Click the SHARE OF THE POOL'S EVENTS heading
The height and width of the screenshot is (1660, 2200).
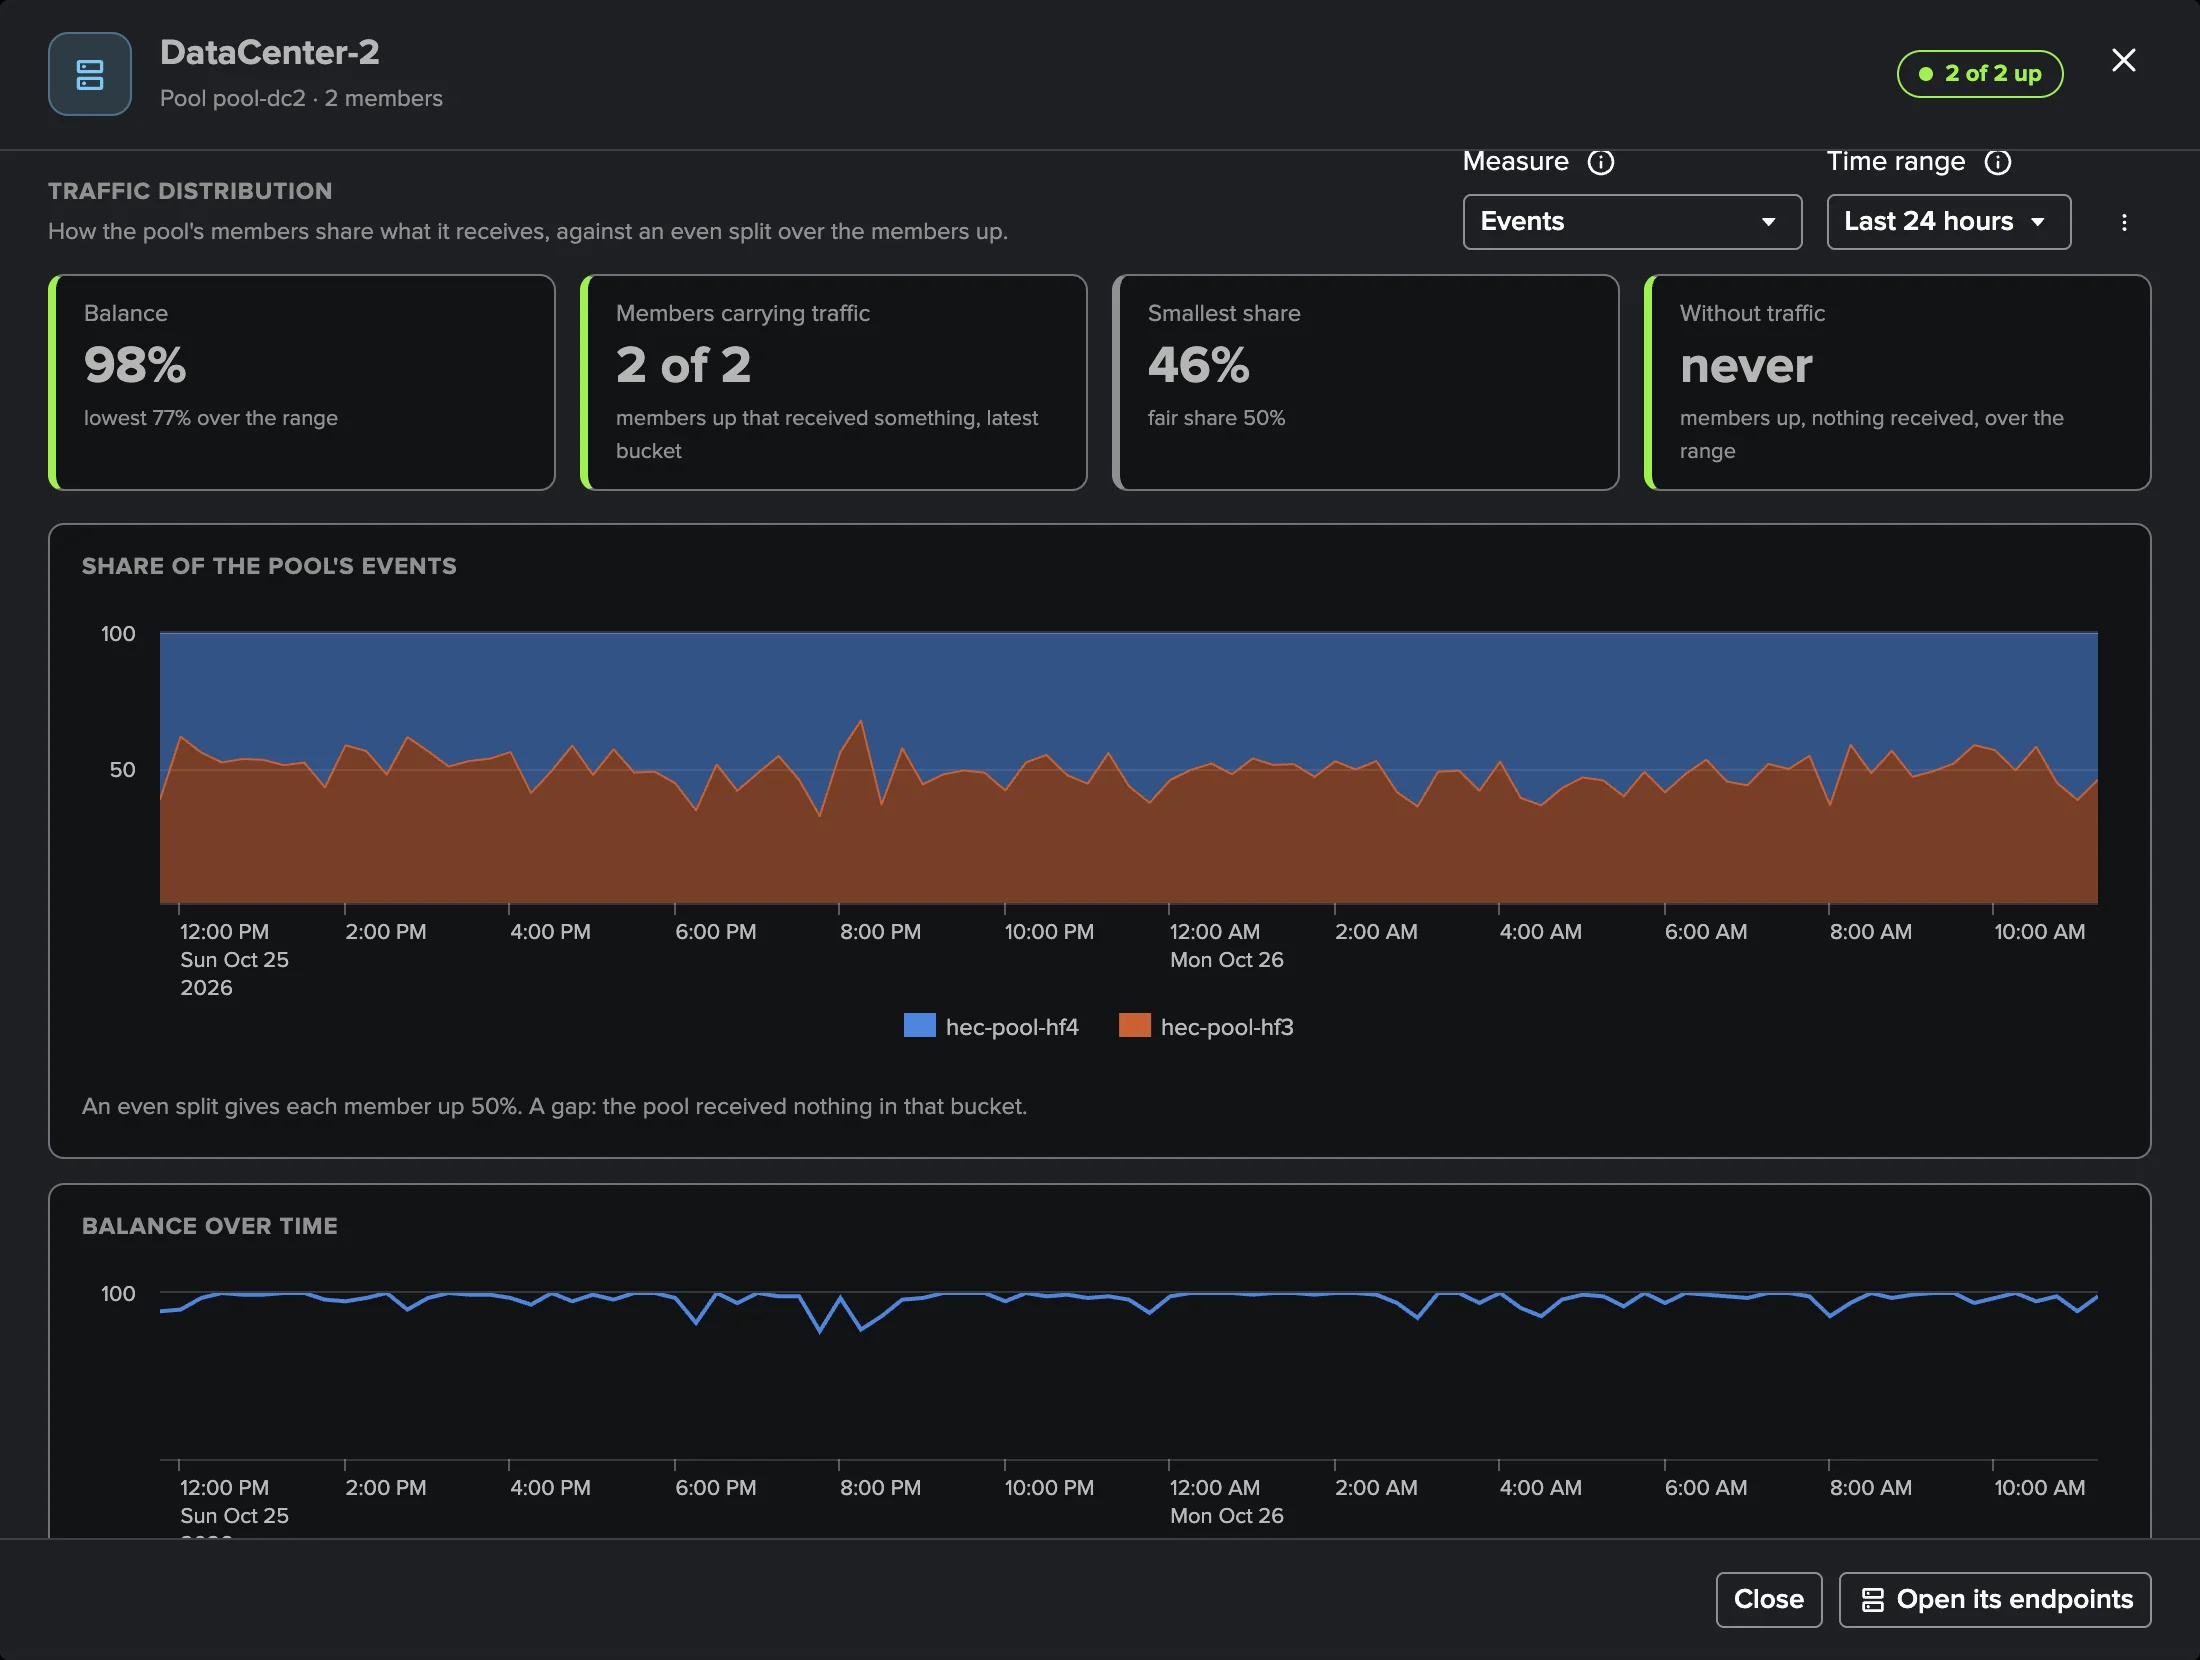(x=269, y=566)
